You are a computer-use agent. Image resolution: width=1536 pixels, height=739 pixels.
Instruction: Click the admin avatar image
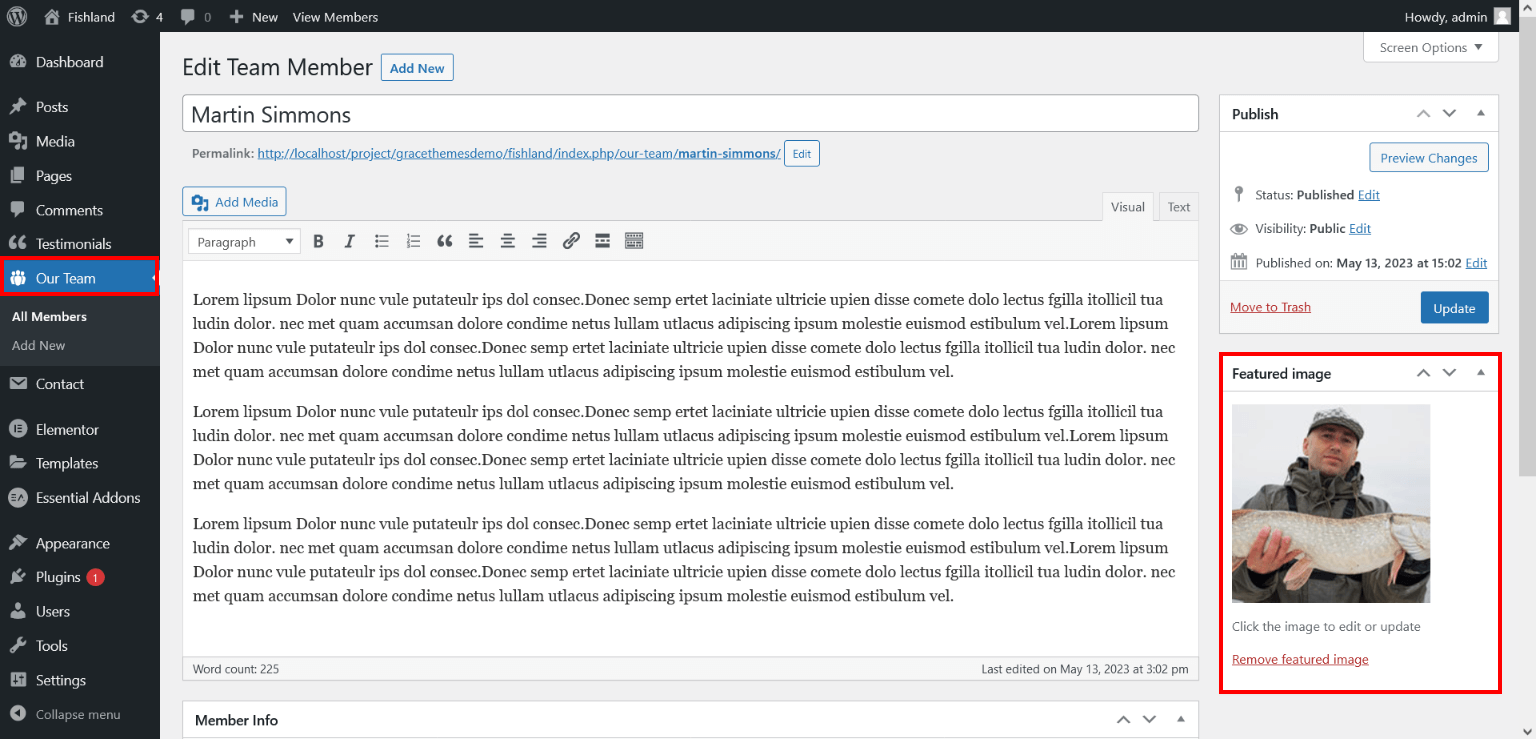(1502, 16)
